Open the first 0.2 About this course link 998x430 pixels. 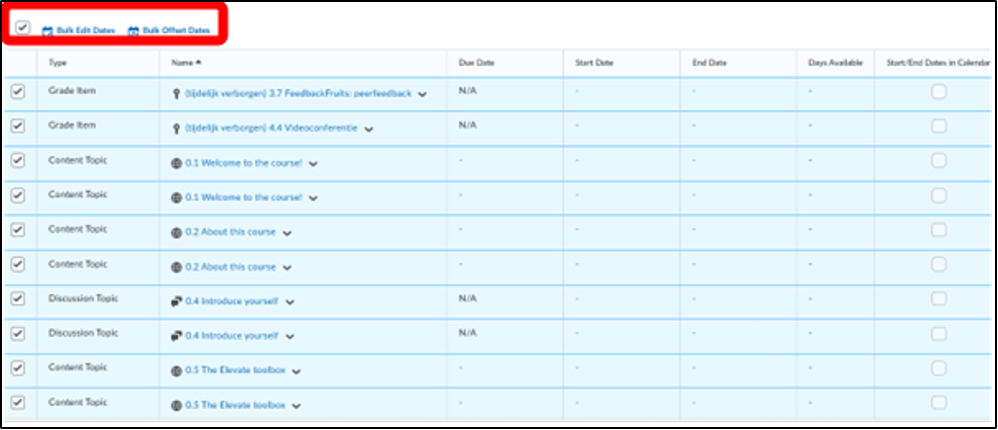(x=230, y=232)
